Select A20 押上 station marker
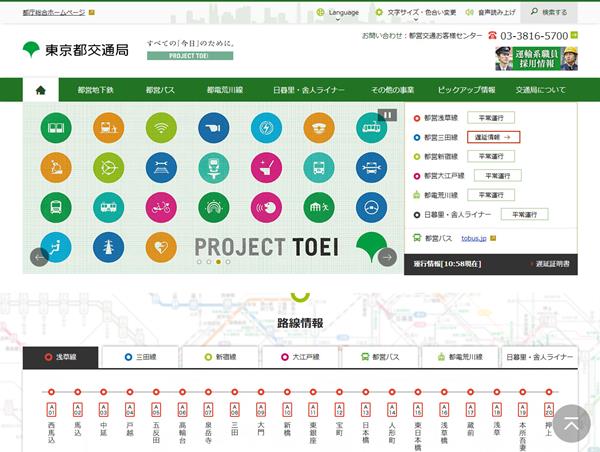Image resolution: width=600 pixels, height=452 pixels. click(x=549, y=392)
